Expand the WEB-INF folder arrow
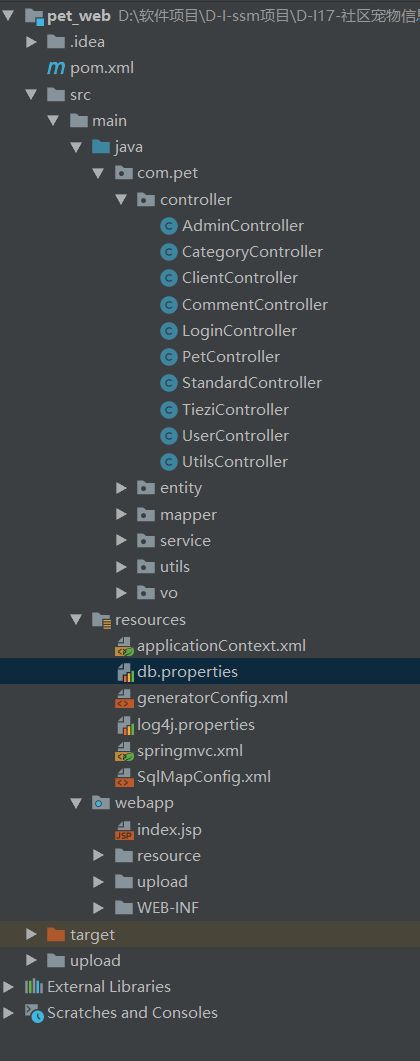The width and height of the screenshot is (420, 1061). (99, 908)
